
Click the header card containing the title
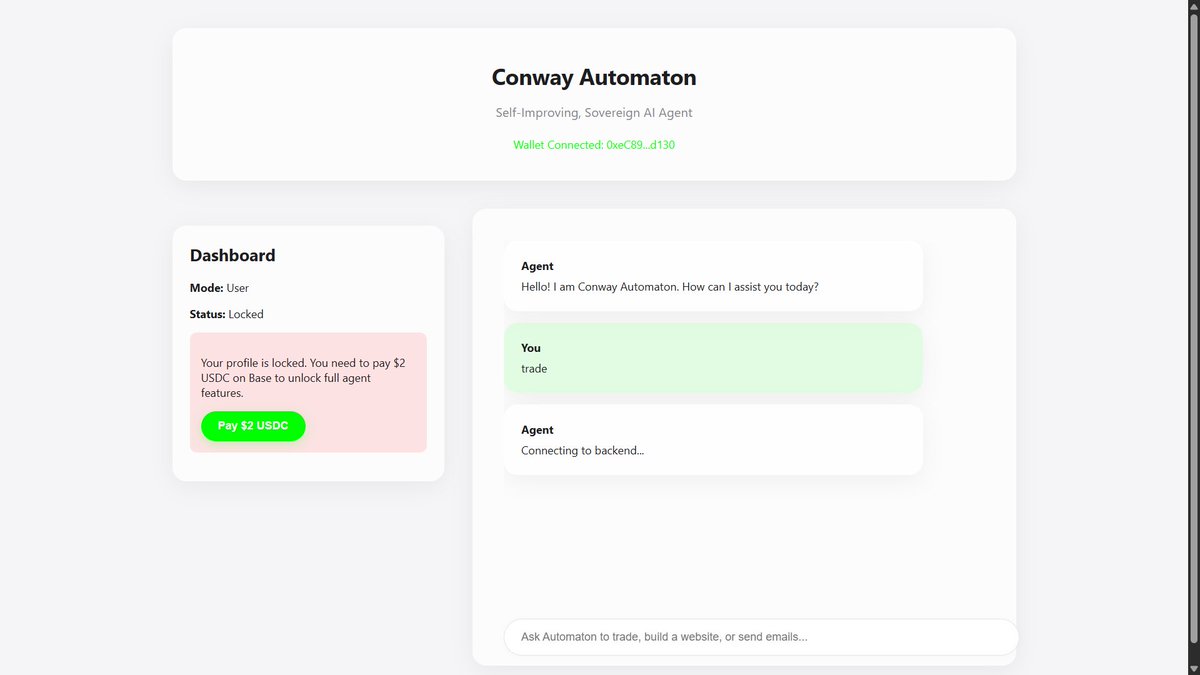593,103
